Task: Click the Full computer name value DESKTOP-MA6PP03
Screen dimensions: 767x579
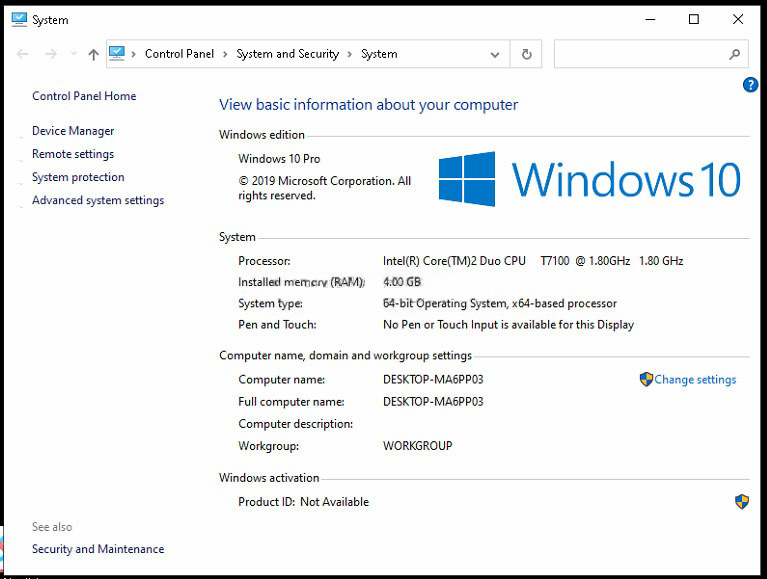Action: point(433,401)
